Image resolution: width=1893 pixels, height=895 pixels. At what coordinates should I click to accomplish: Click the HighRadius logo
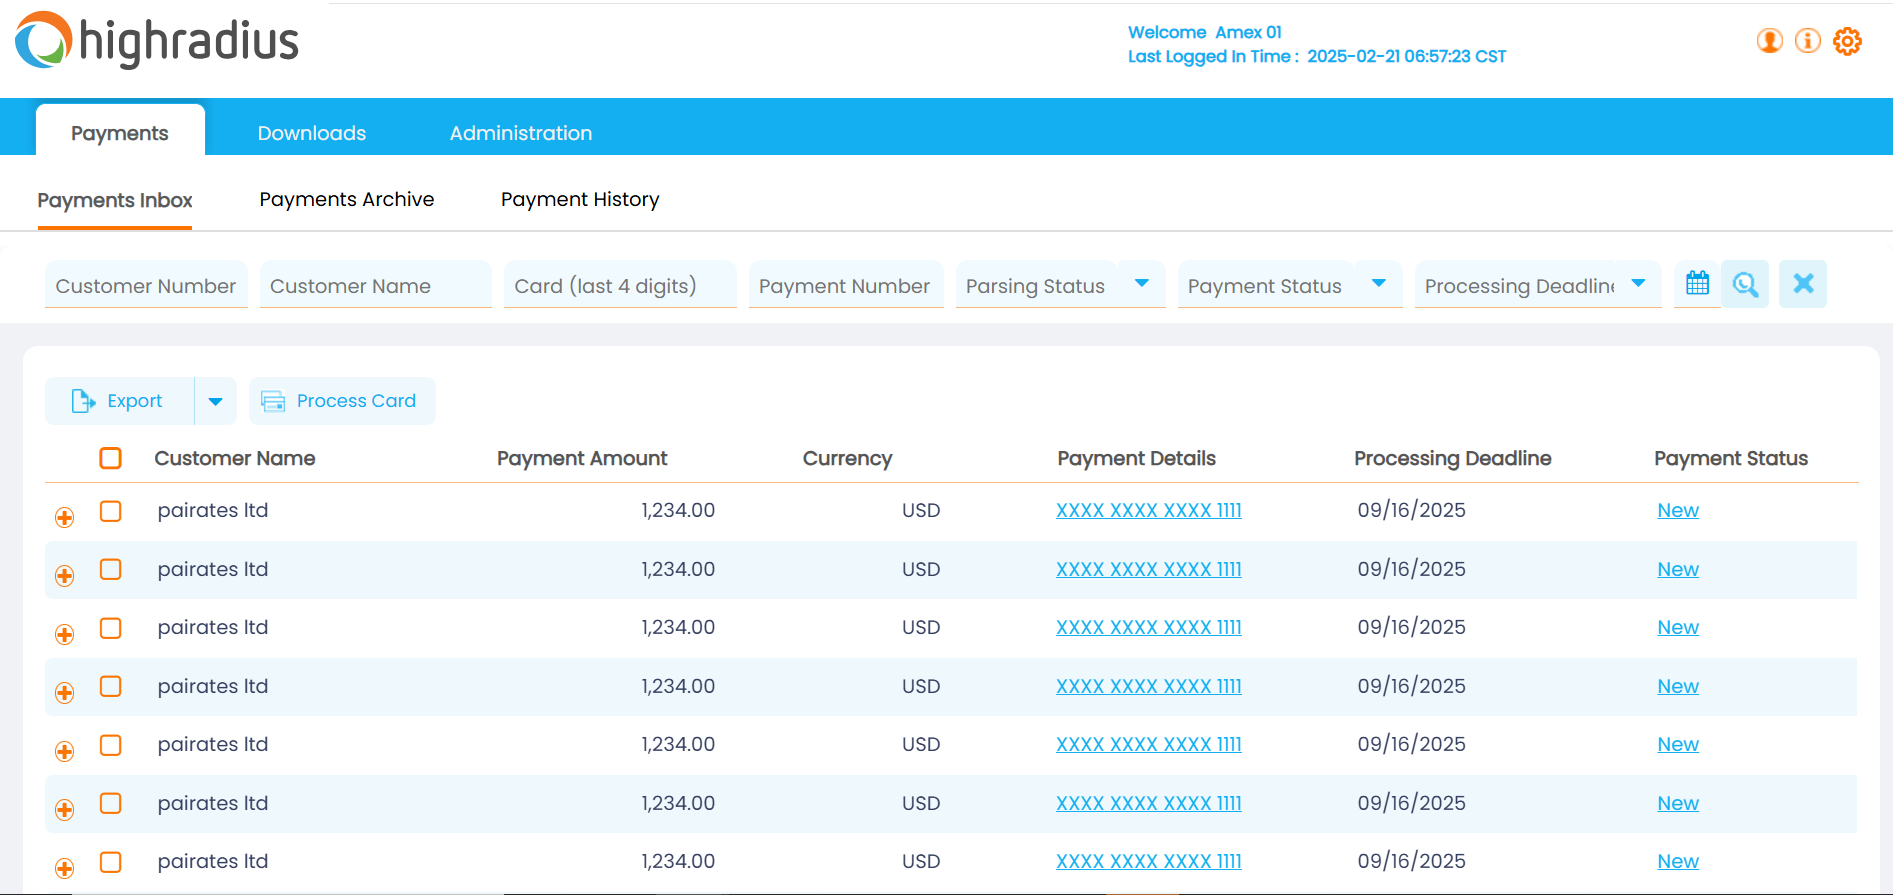coord(157,41)
